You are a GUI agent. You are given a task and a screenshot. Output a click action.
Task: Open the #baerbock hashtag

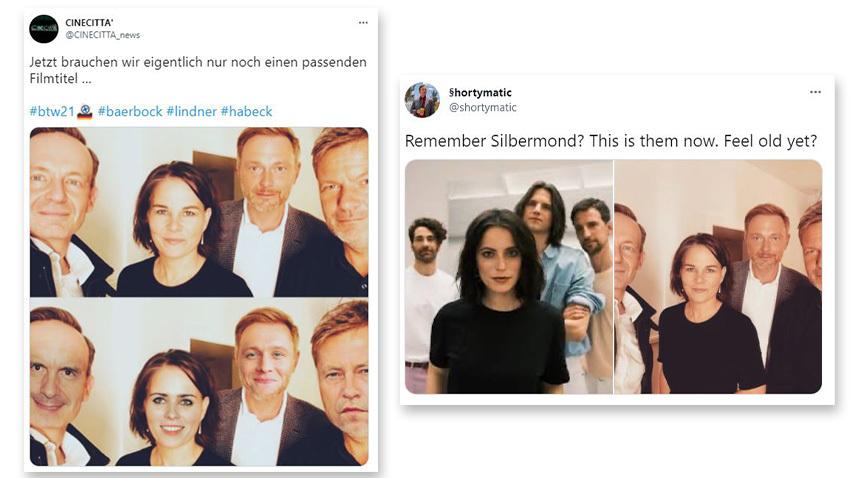[x=128, y=112]
